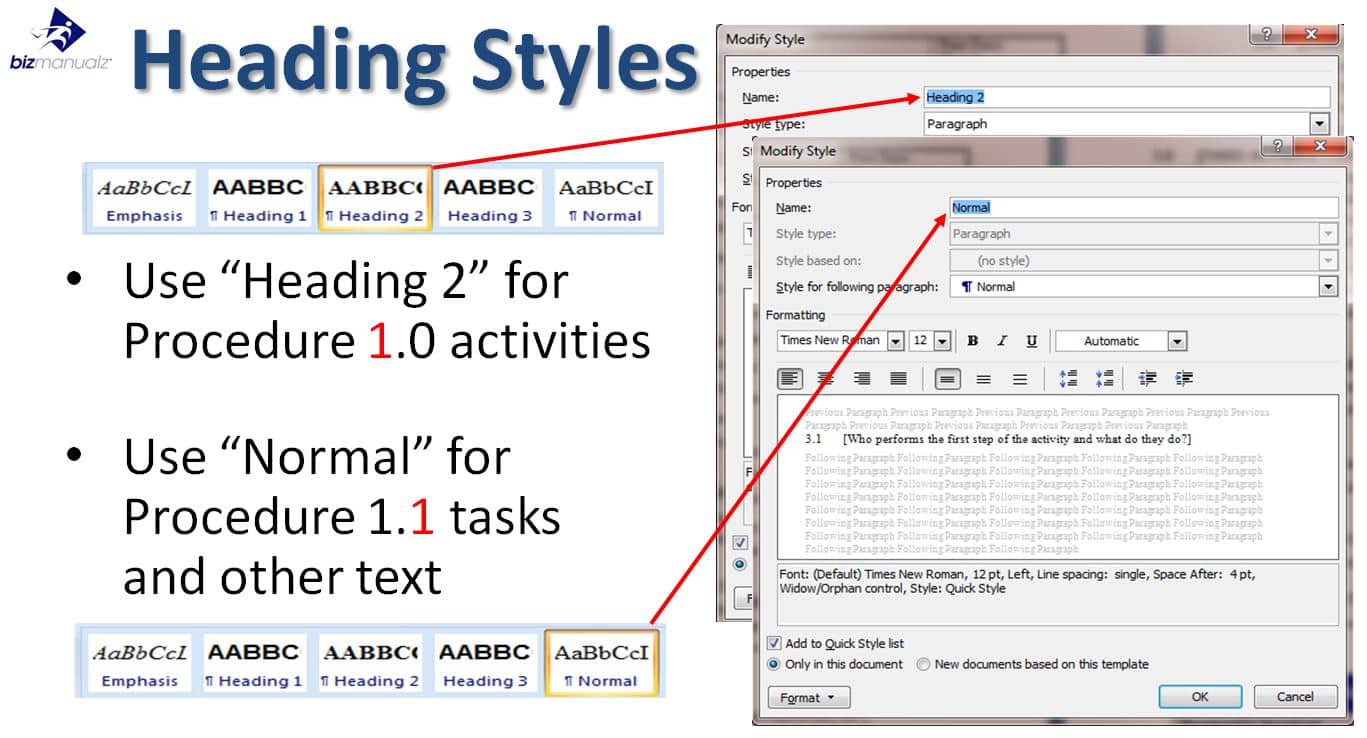Open the Format menu button

808,697
